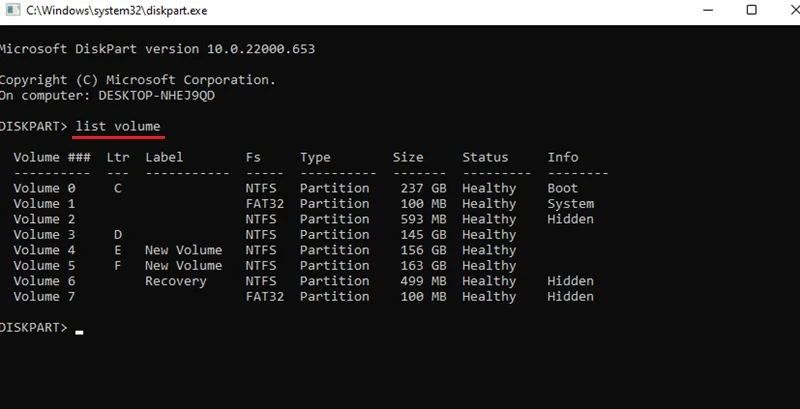Viewport: 800px width, 409px height.
Task: Click drive letter F for Volume 5
Action: pos(118,265)
